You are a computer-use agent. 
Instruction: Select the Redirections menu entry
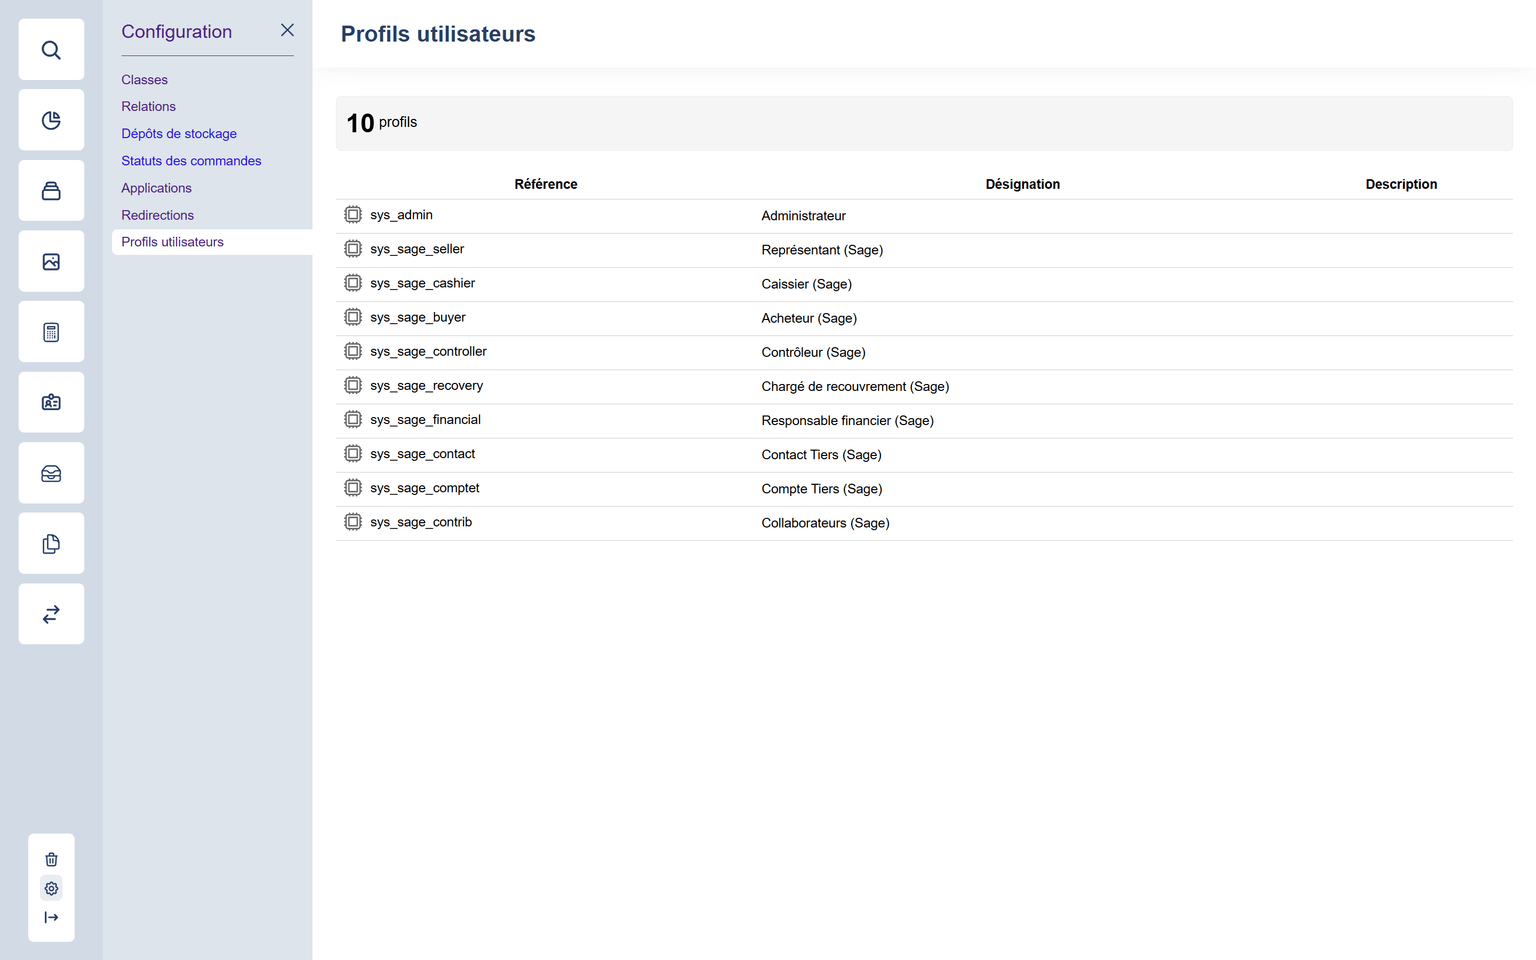157,215
